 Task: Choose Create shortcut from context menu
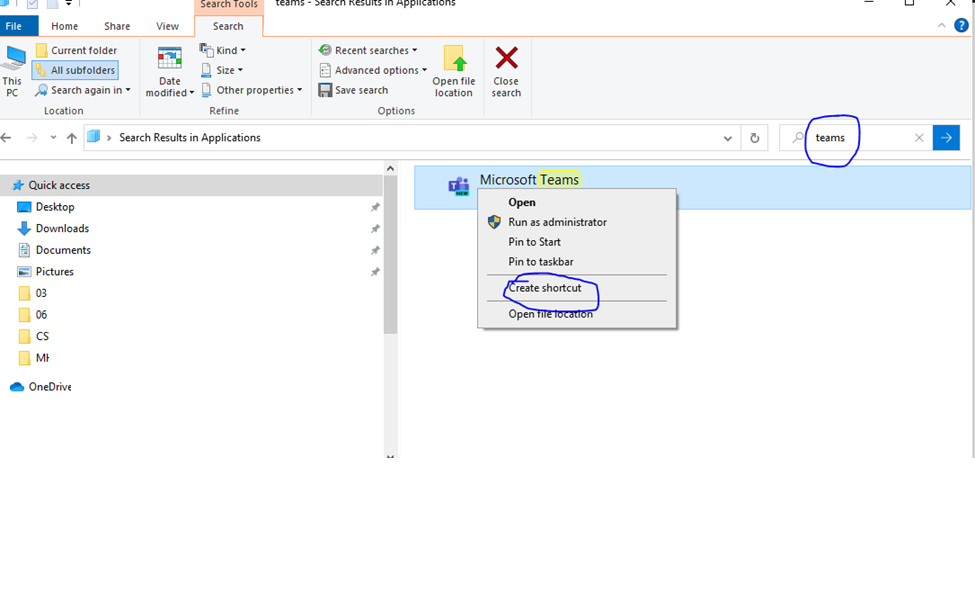click(545, 288)
